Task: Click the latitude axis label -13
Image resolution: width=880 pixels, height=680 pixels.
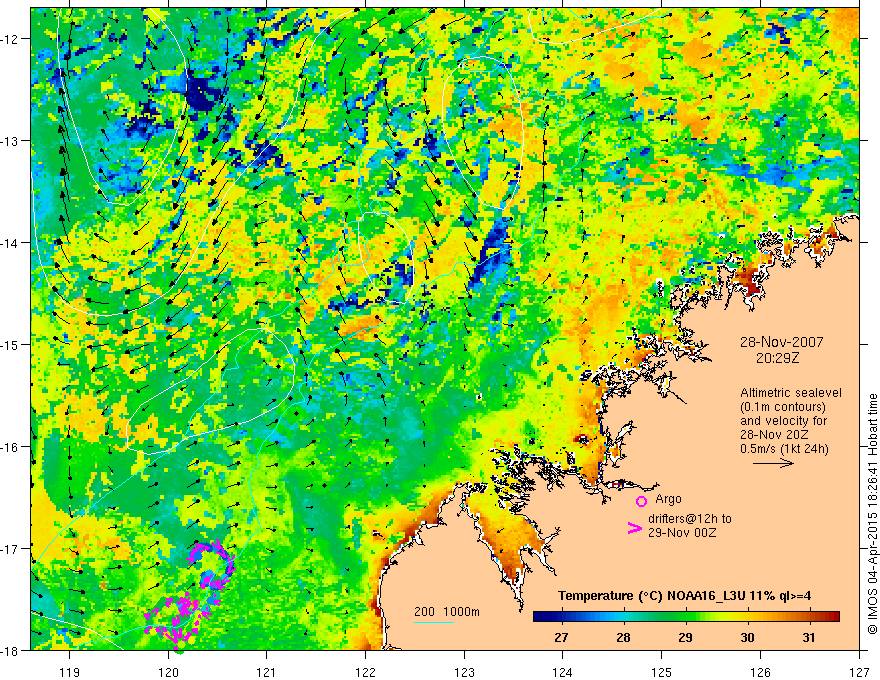Action: [11, 141]
